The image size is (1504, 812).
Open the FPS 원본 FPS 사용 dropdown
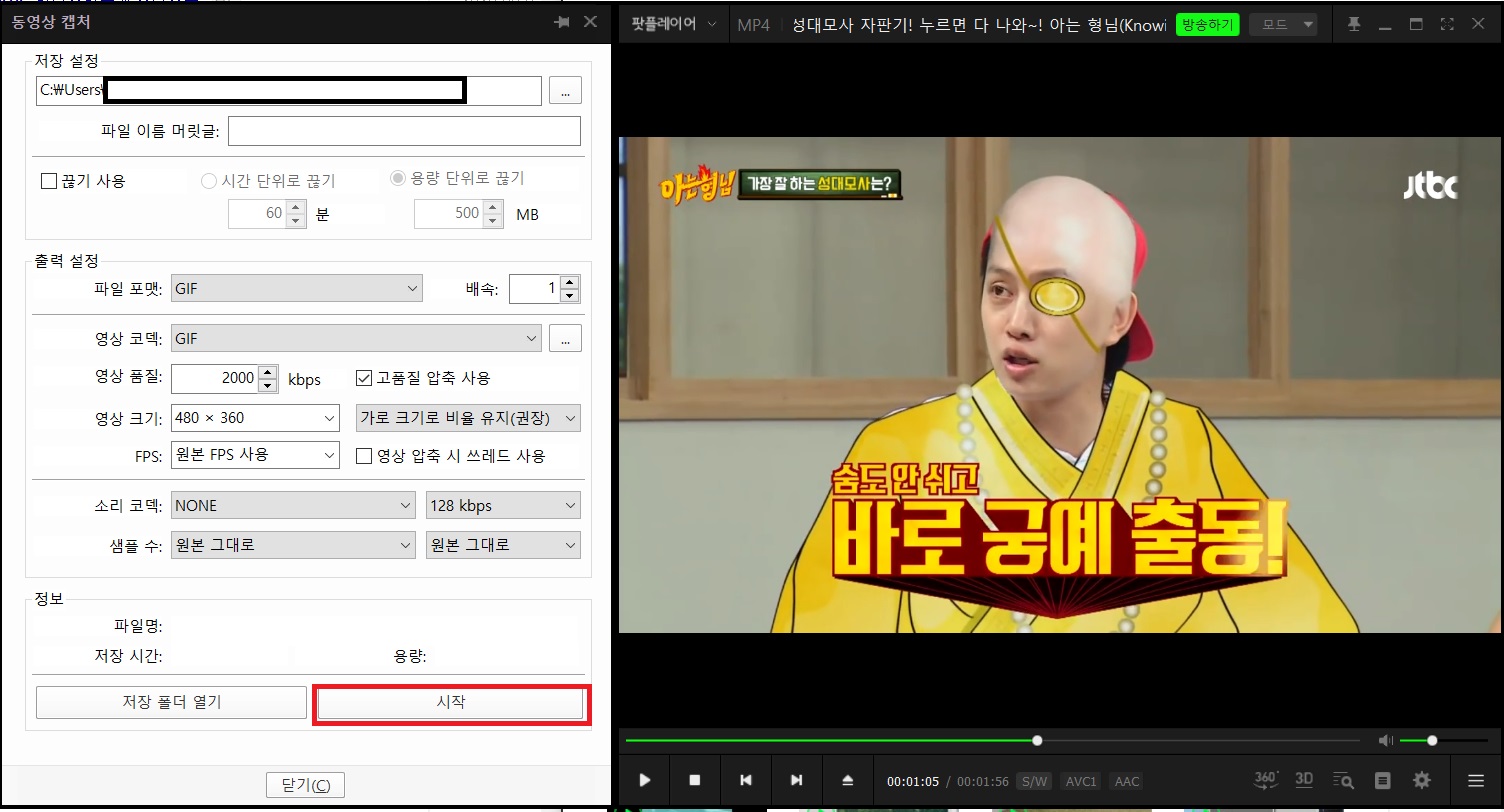coord(255,455)
